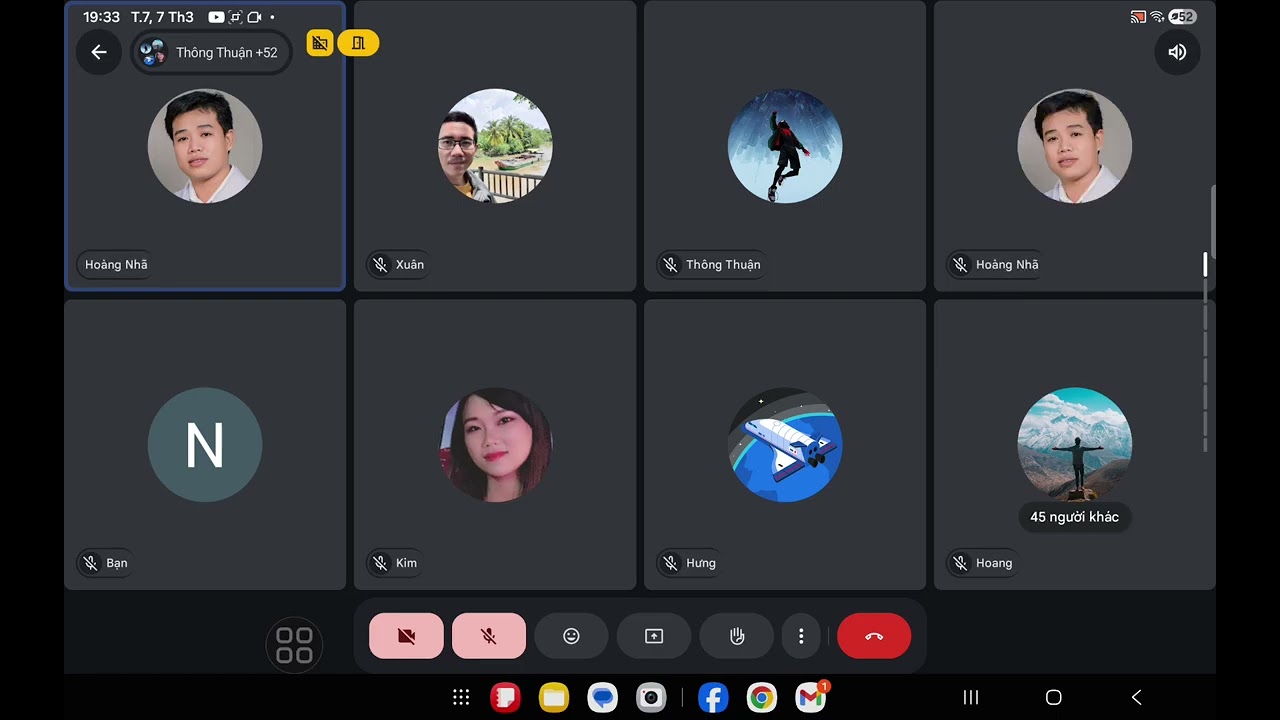Open the Camera app in taskbar
This screenshot has height=720, width=1280.
(x=651, y=697)
